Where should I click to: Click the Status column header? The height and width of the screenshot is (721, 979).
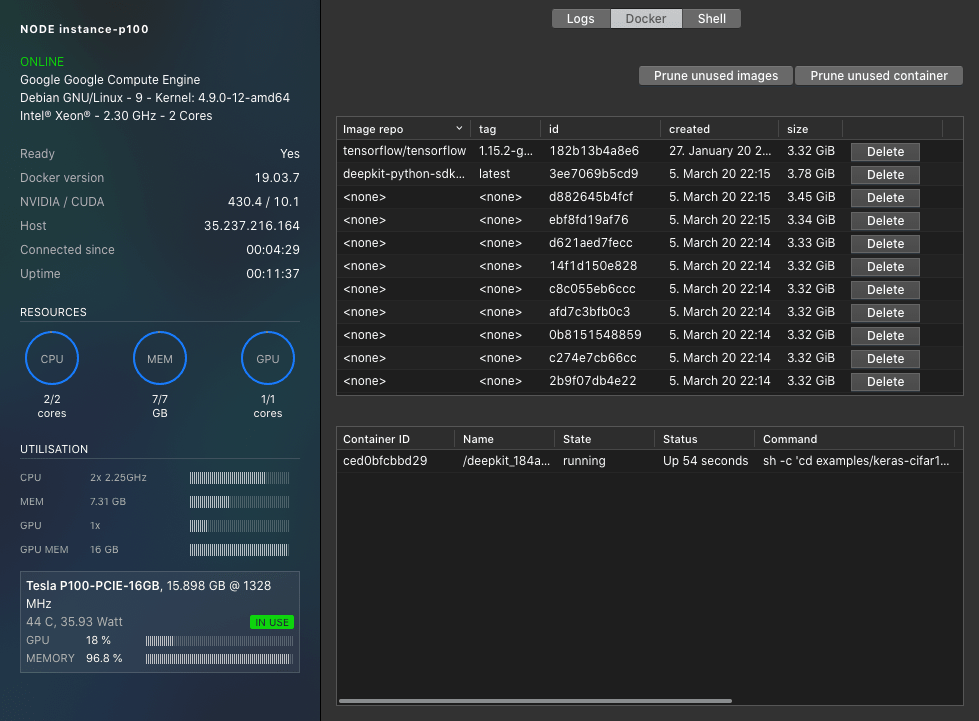704,439
